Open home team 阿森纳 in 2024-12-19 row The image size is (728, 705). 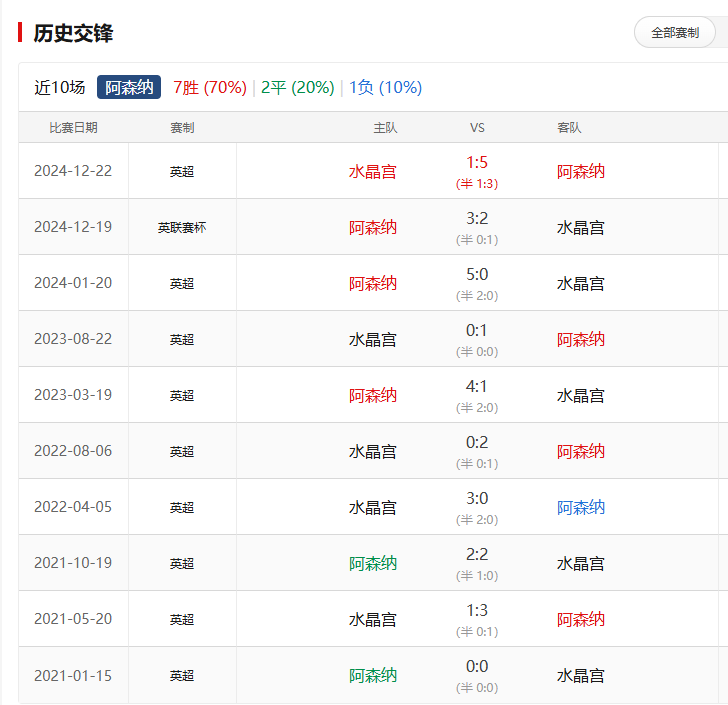(x=373, y=228)
